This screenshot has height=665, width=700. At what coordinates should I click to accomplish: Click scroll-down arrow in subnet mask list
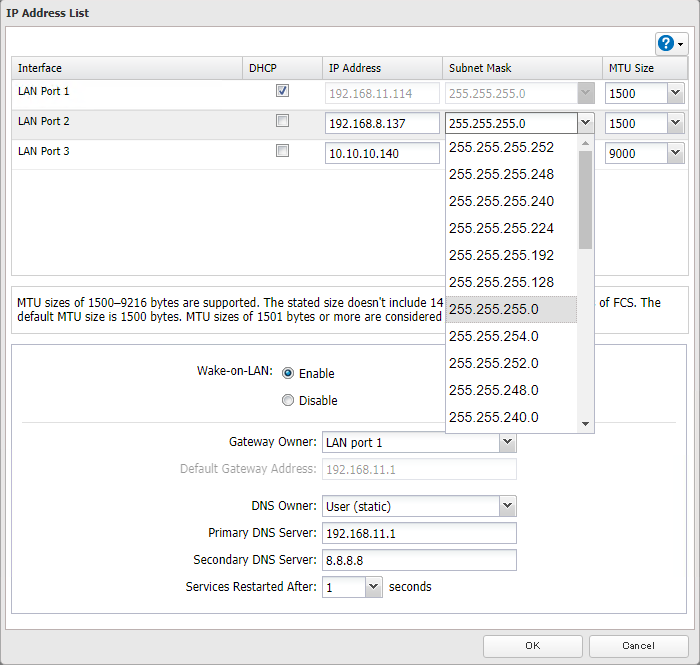pos(586,424)
